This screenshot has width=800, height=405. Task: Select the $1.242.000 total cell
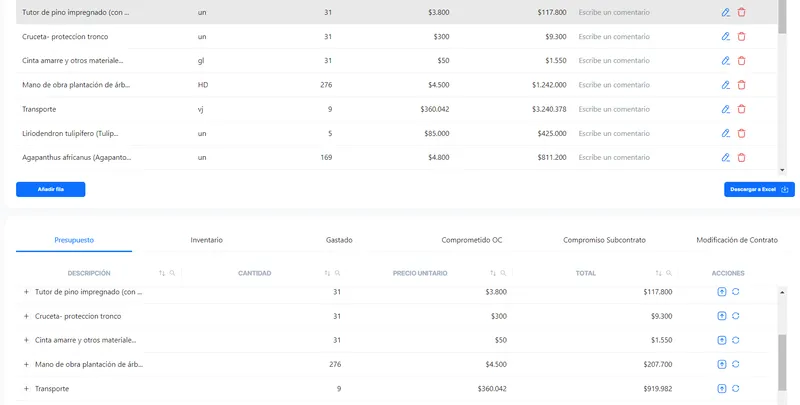[549, 85]
